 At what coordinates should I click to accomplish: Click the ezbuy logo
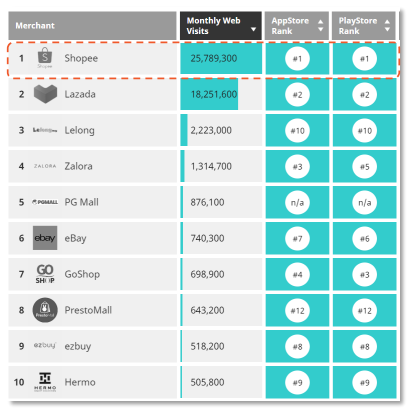[45, 345]
